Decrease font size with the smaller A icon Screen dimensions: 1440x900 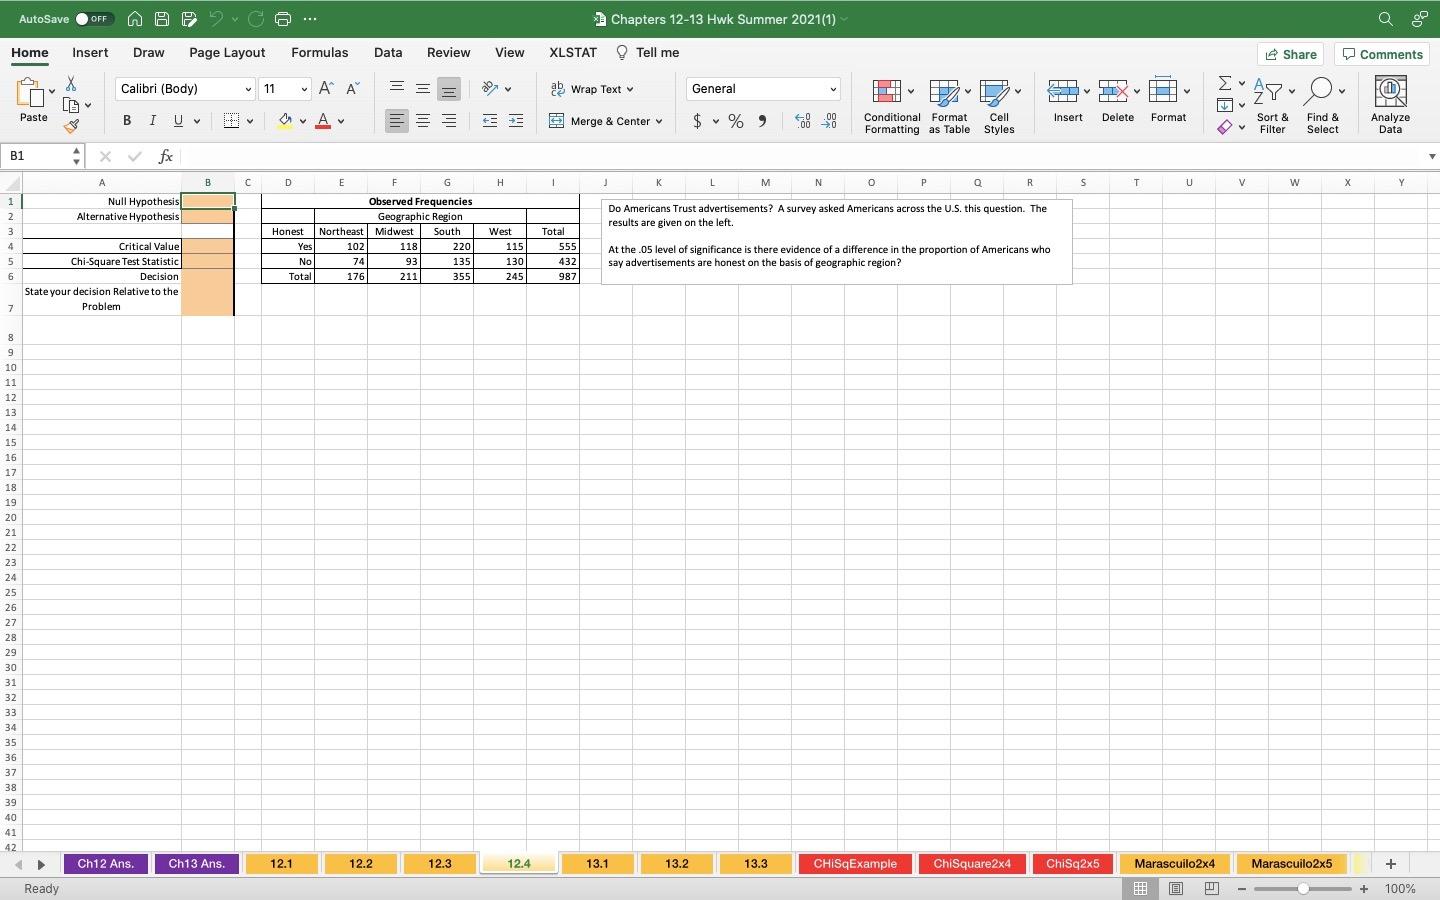point(352,89)
